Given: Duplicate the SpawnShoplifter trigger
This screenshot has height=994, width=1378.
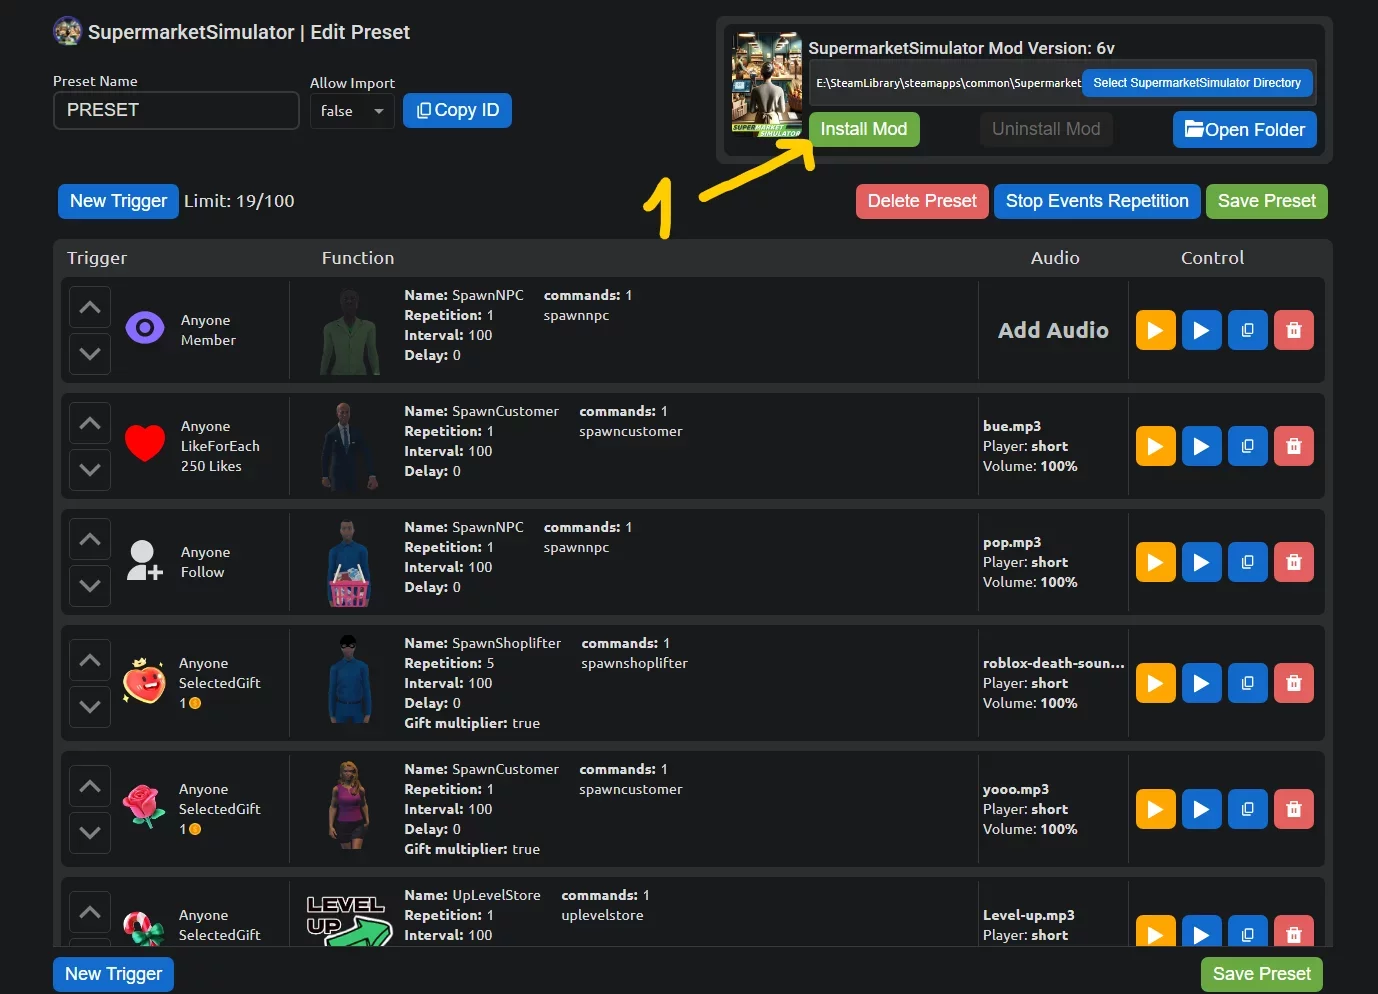Looking at the screenshot, I should tap(1247, 683).
